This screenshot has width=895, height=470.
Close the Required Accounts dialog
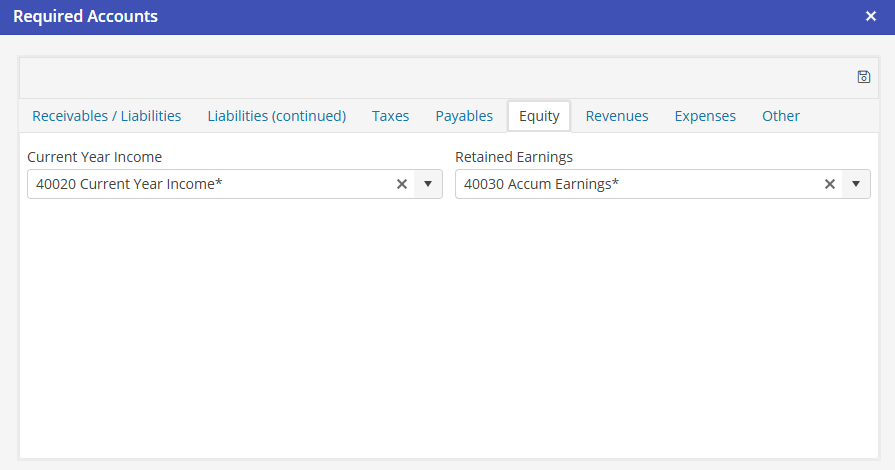click(871, 17)
